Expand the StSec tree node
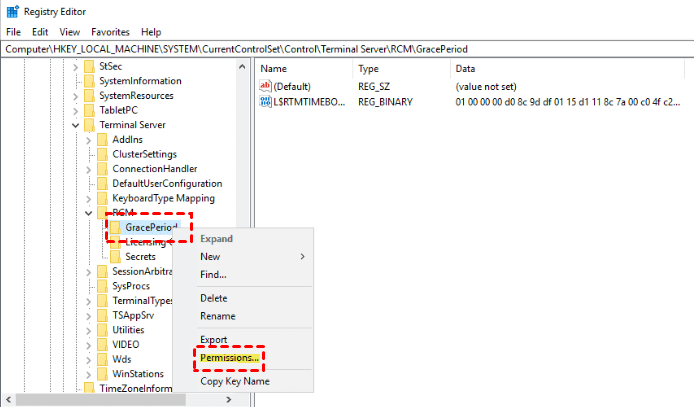 (76, 66)
